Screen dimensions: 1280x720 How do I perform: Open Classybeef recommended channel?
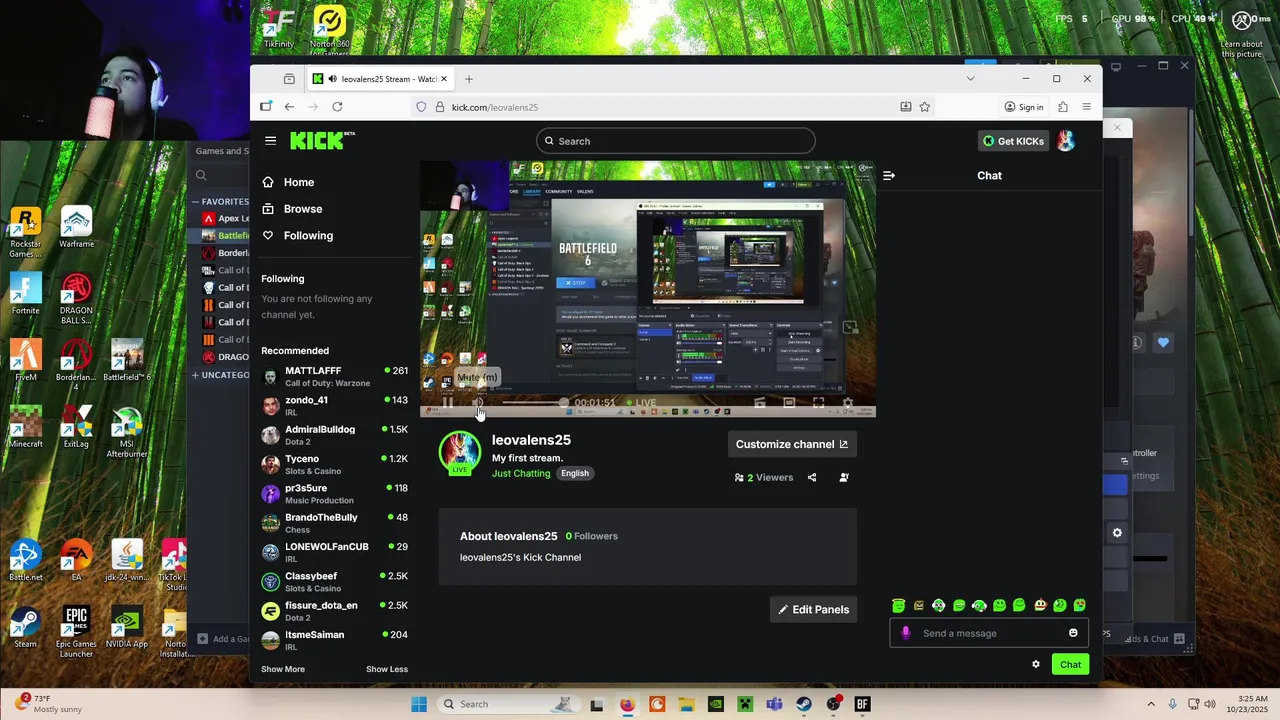[x=334, y=581]
